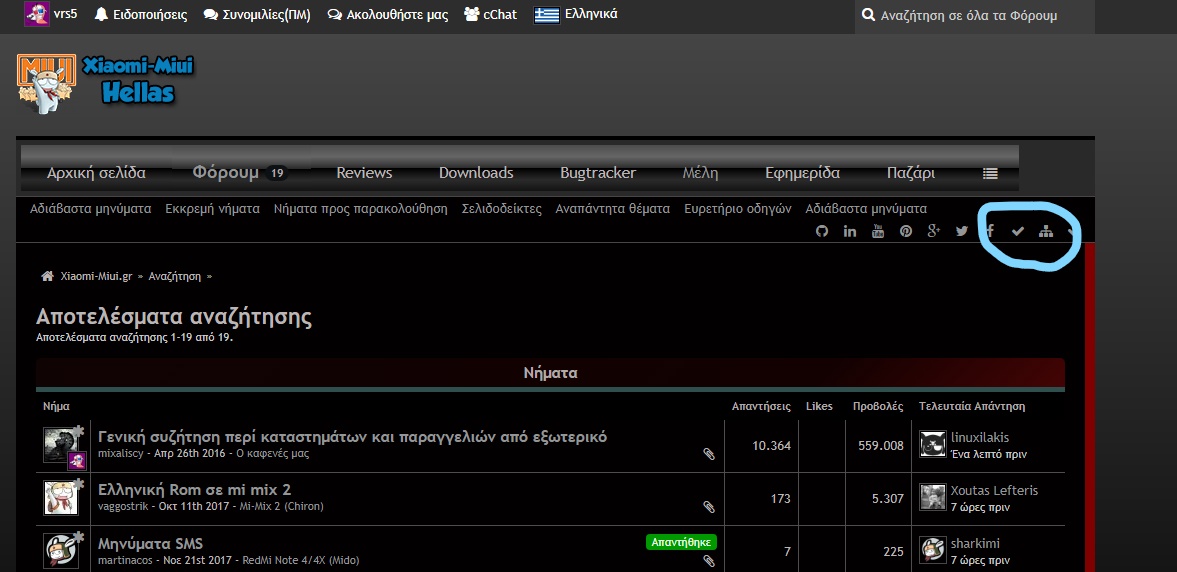
Task: Go to the Παζάρι tab
Action: [911, 173]
